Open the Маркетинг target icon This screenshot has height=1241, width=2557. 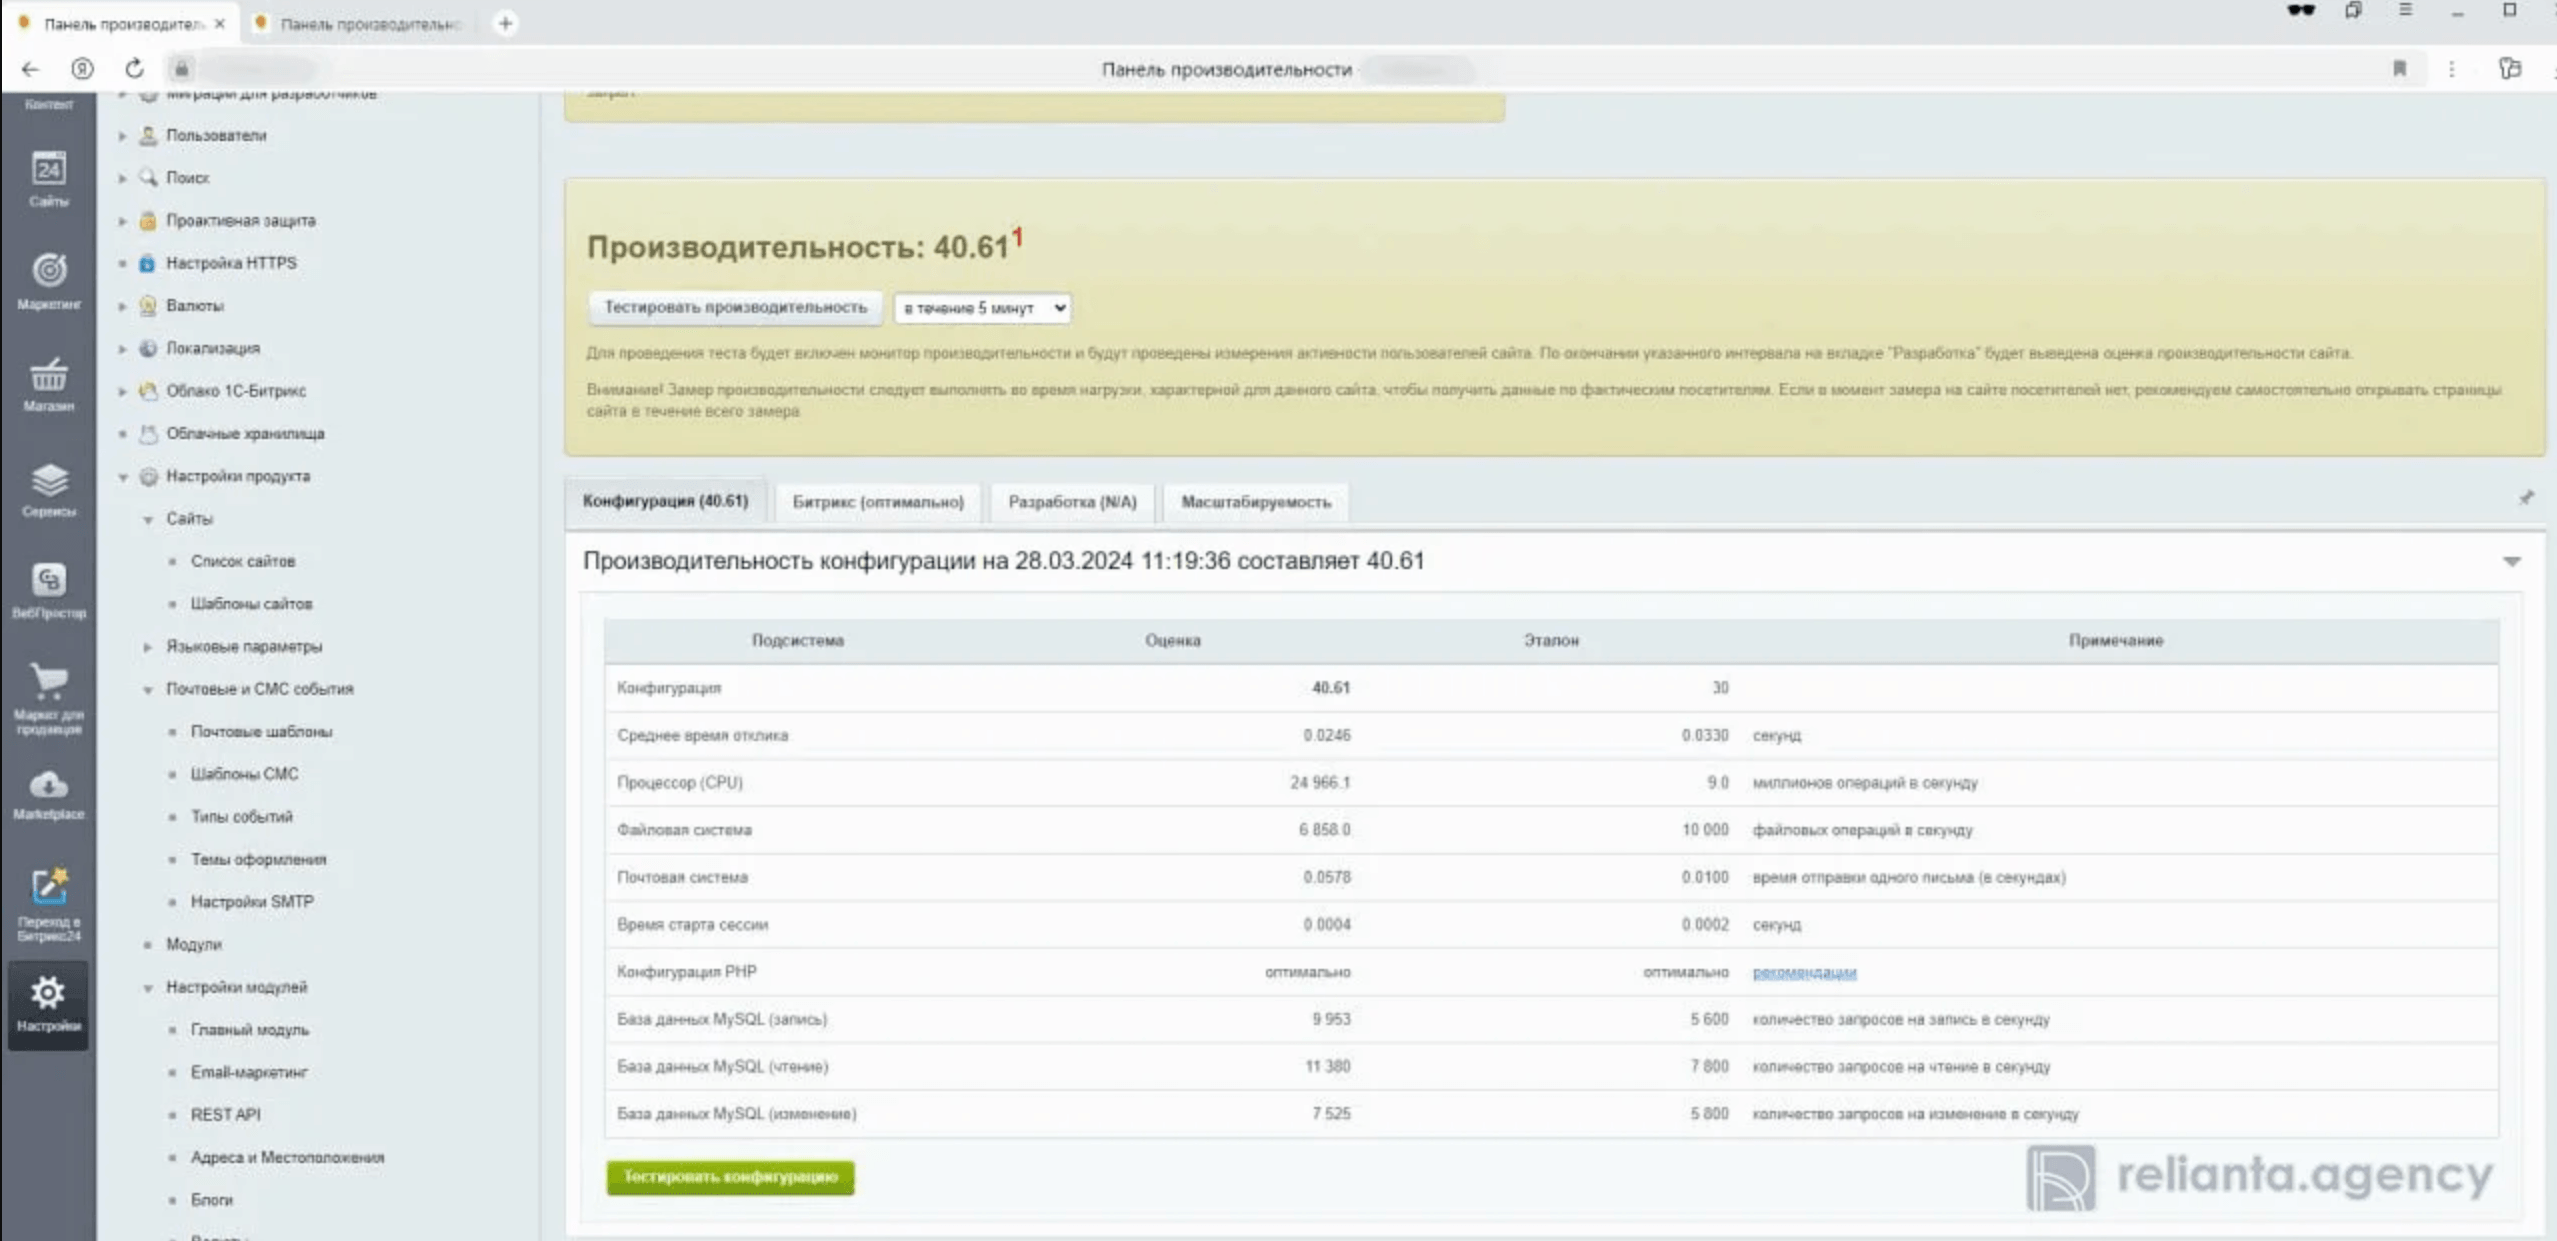(x=48, y=272)
